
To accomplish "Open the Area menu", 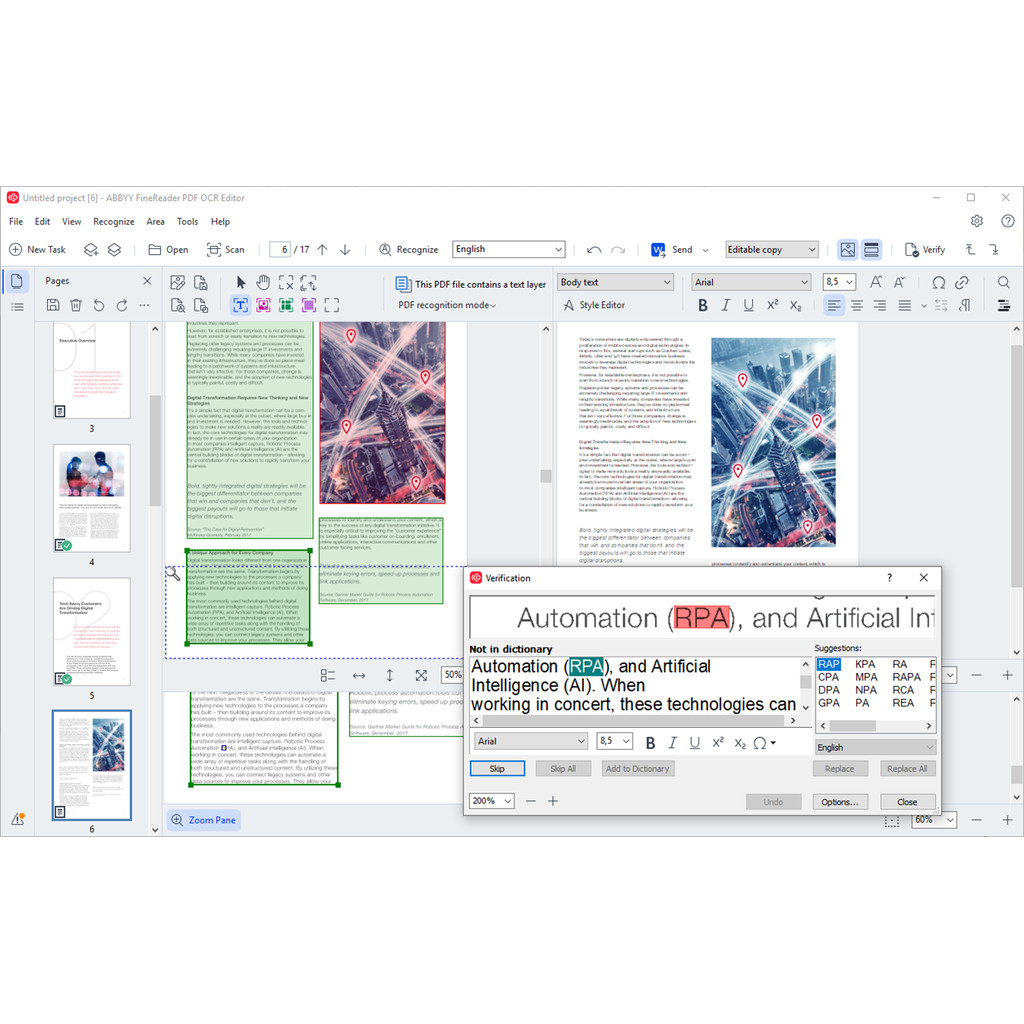I will click(155, 222).
